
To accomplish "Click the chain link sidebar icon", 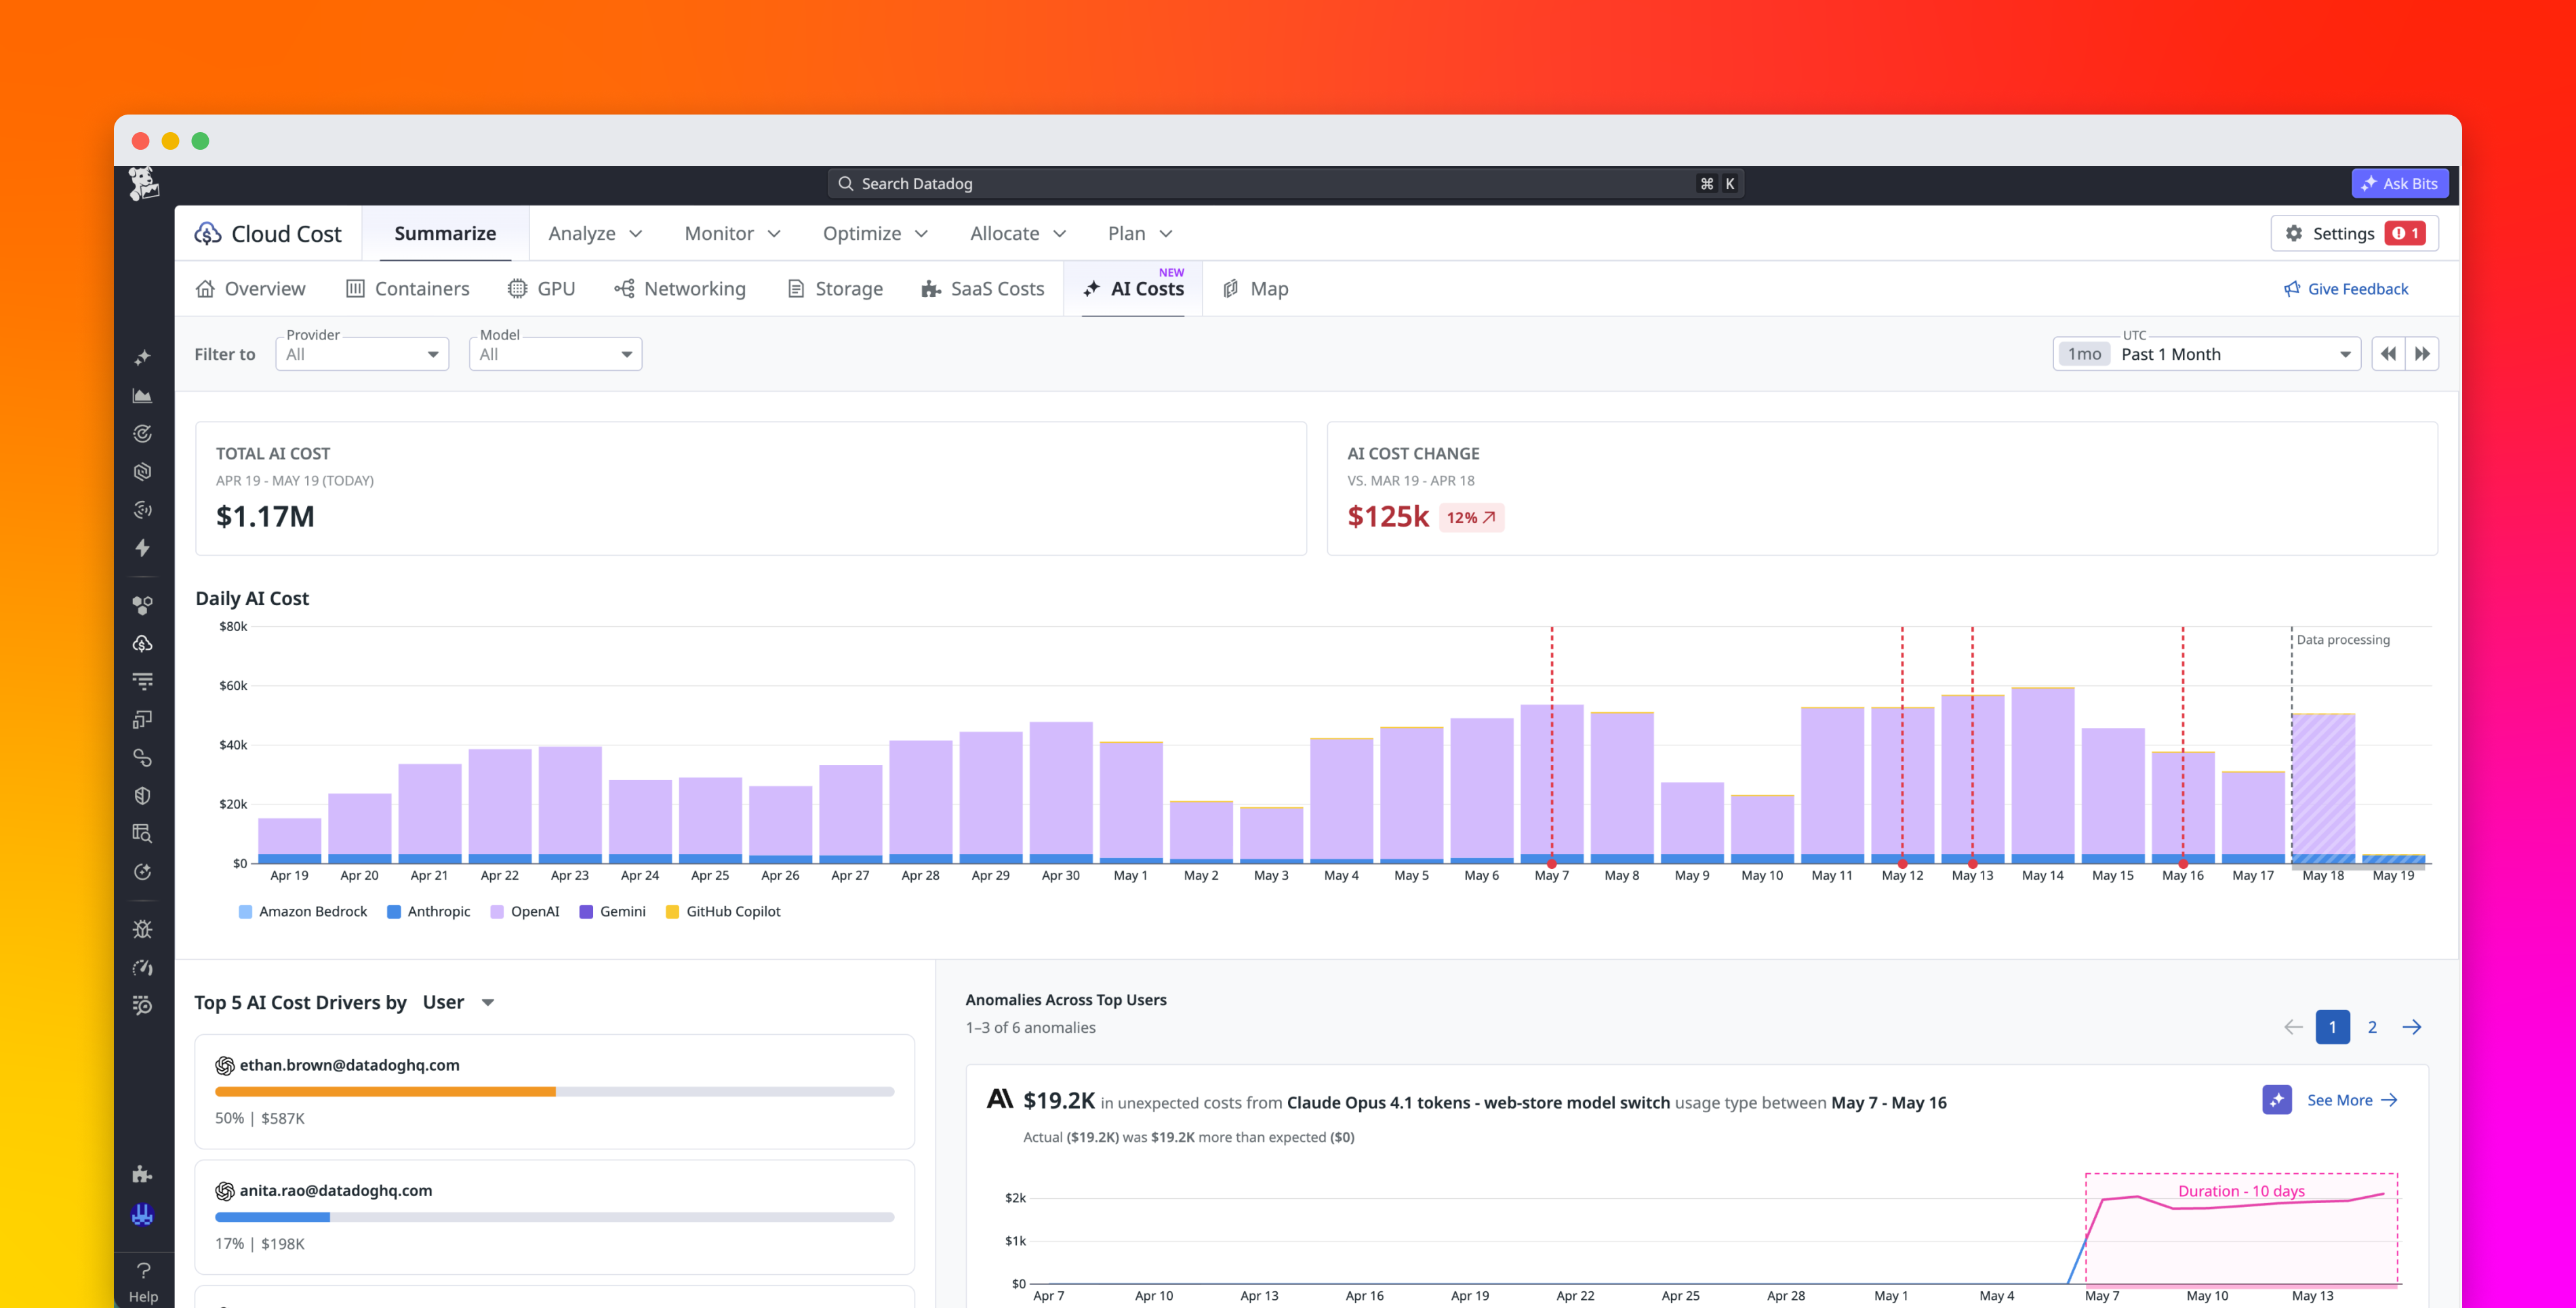I will [143, 758].
